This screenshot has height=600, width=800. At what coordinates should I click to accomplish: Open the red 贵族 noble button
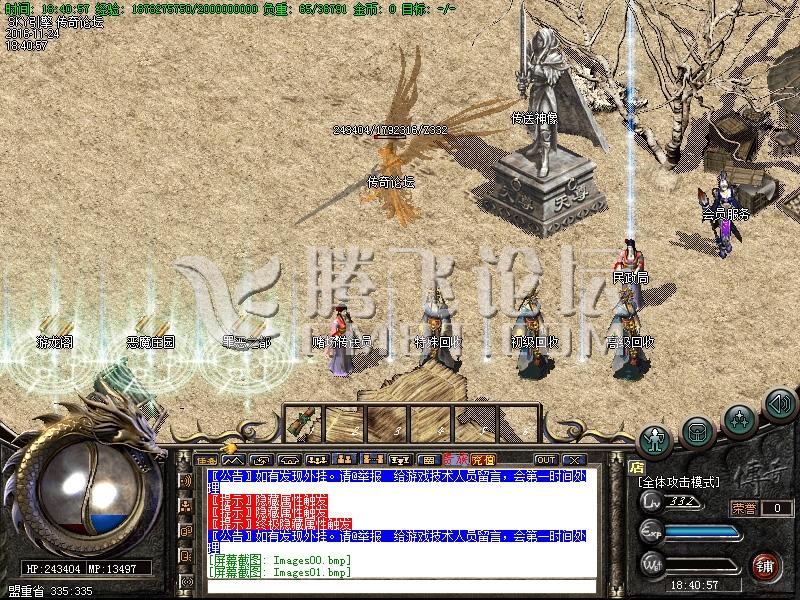pos(455,460)
